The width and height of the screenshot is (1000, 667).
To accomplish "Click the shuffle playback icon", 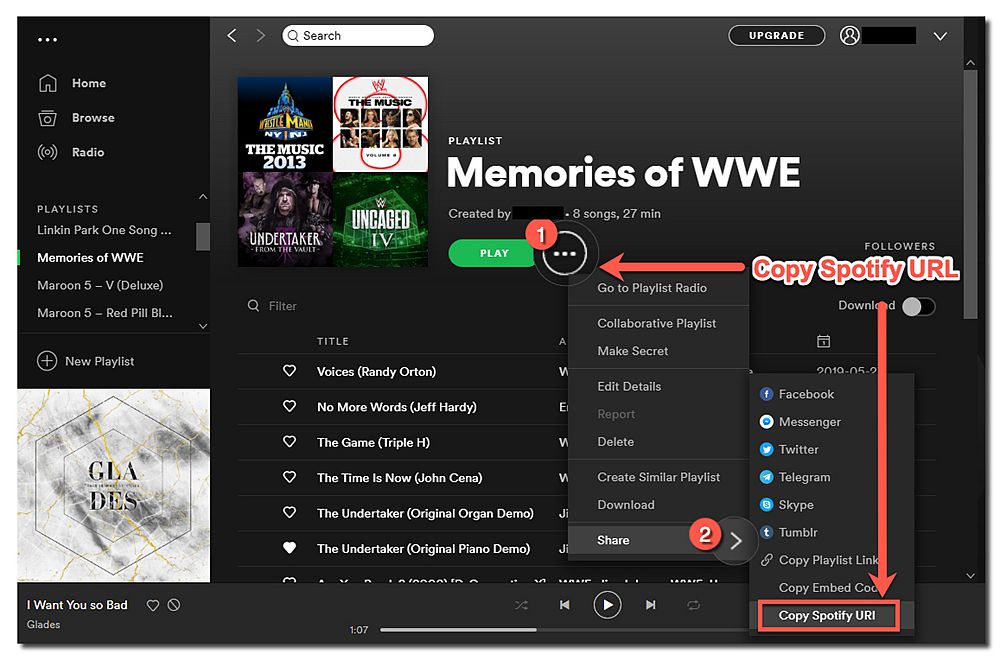I will click(x=521, y=605).
